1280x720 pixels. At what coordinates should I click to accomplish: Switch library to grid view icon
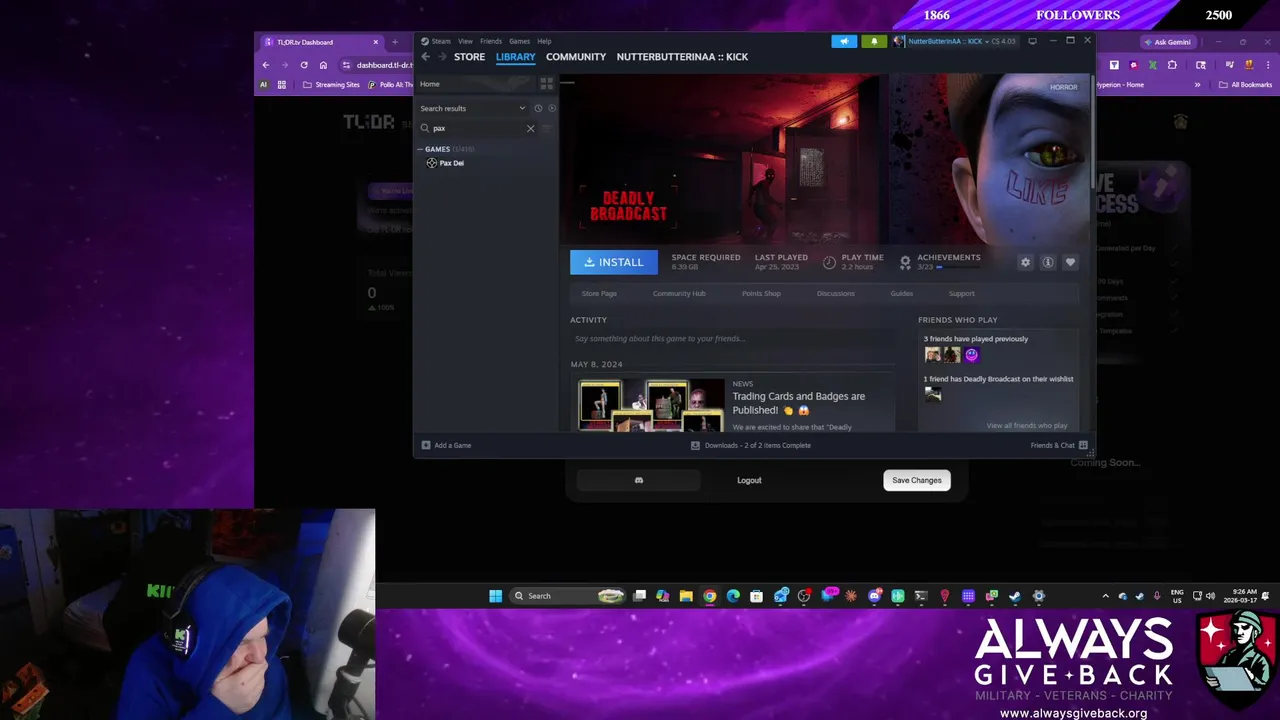546,84
